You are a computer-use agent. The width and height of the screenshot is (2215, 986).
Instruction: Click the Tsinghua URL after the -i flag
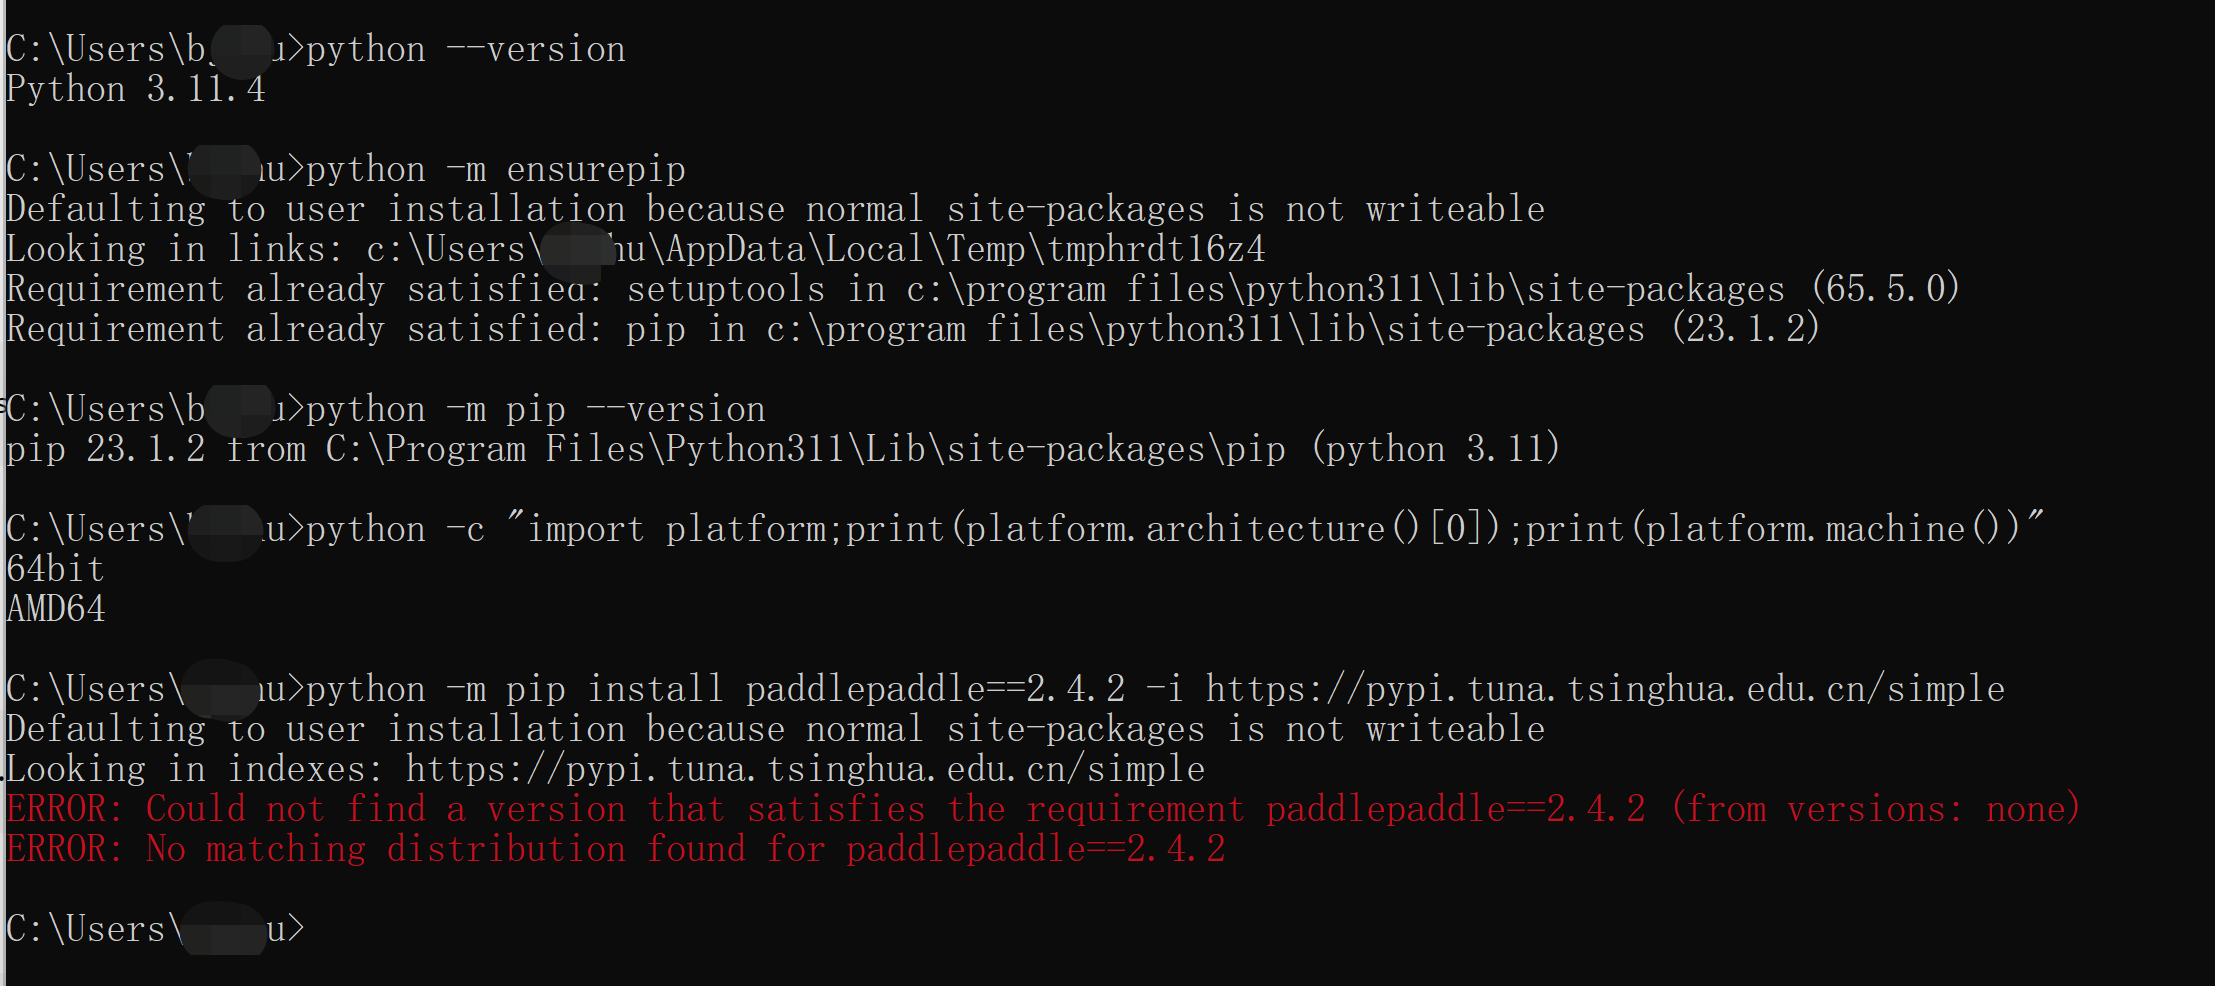(1605, 689)
